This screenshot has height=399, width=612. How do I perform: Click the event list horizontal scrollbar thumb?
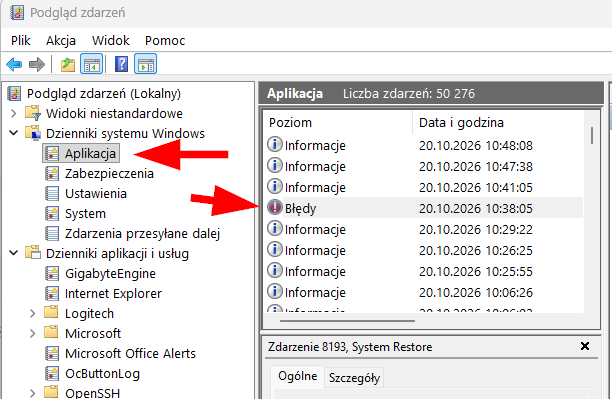pyautogui.click(x=347, y=321)
